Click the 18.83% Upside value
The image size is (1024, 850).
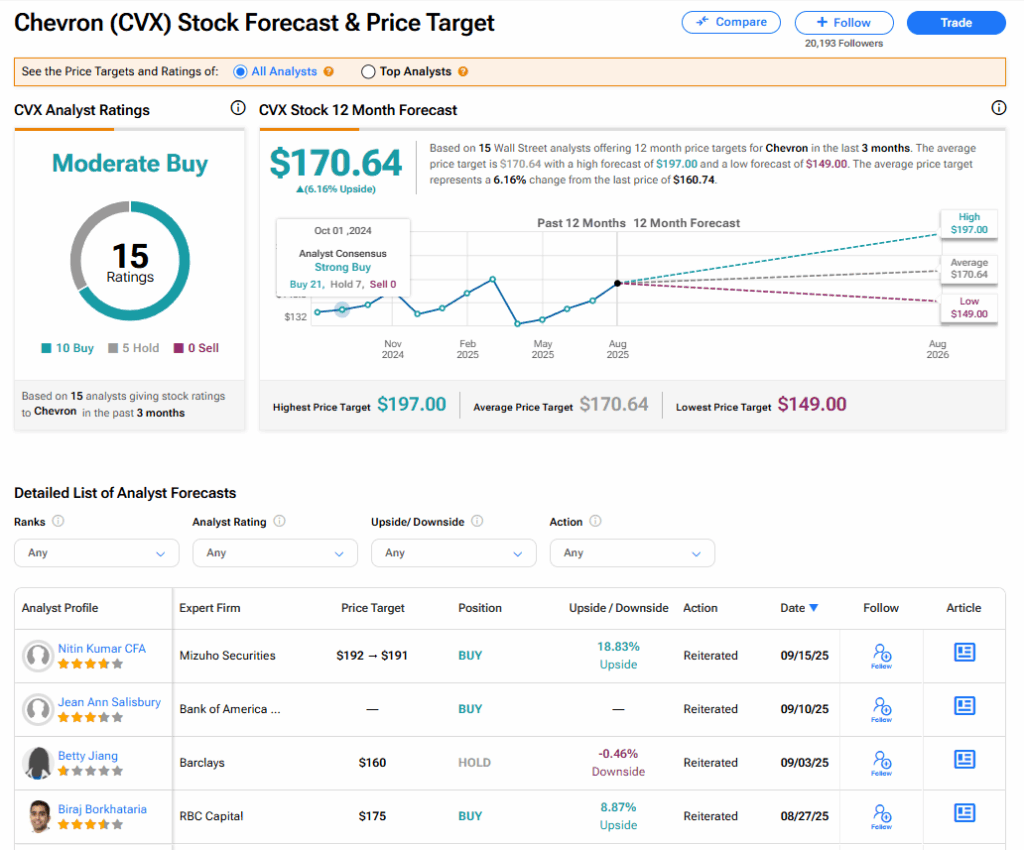tap(618, 655)
